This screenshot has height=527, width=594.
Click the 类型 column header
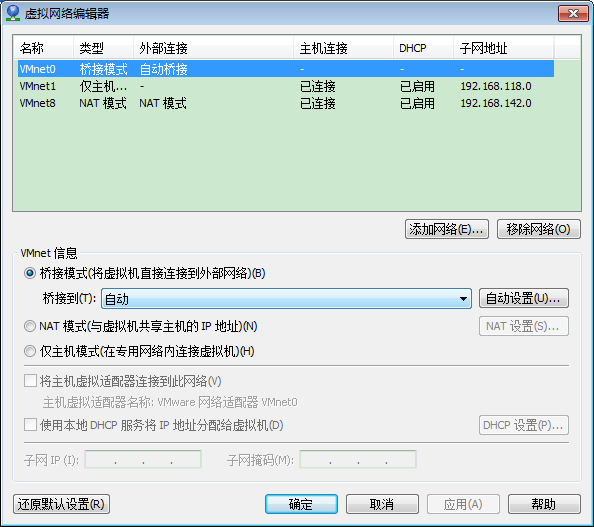coord(103,48)
